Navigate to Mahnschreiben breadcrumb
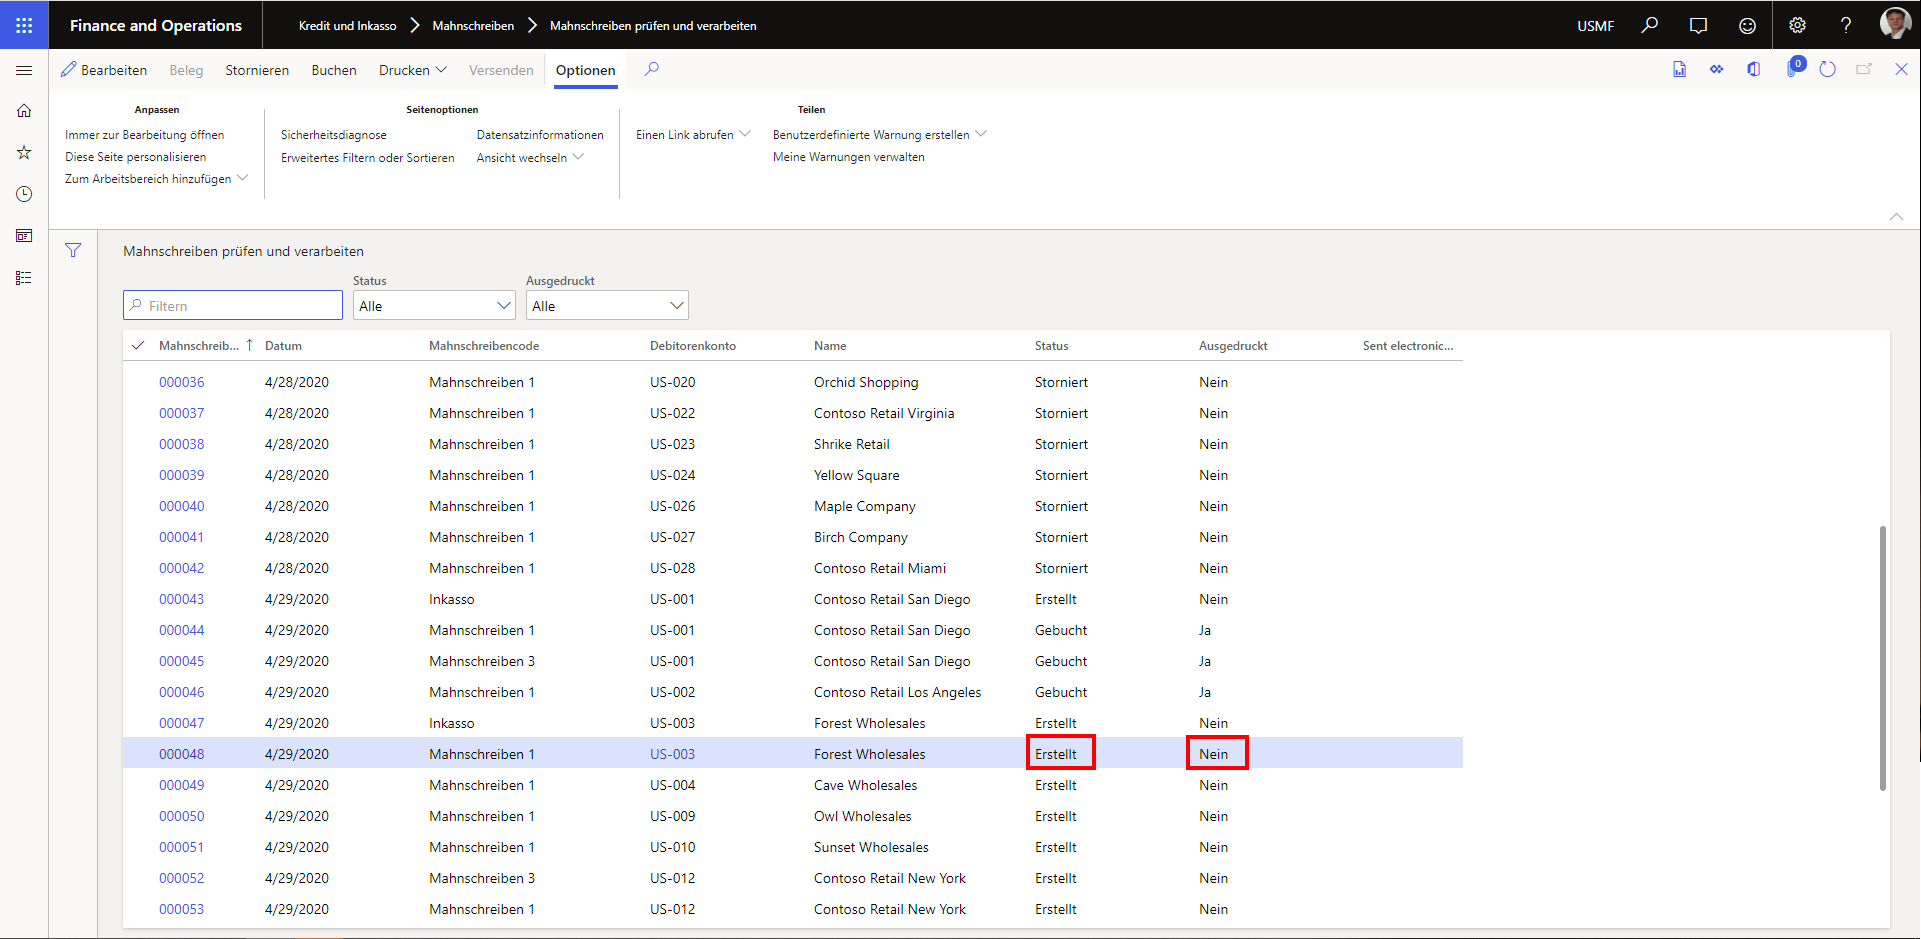This screenshot has width=1921, height=939. [x=473, y=25]
